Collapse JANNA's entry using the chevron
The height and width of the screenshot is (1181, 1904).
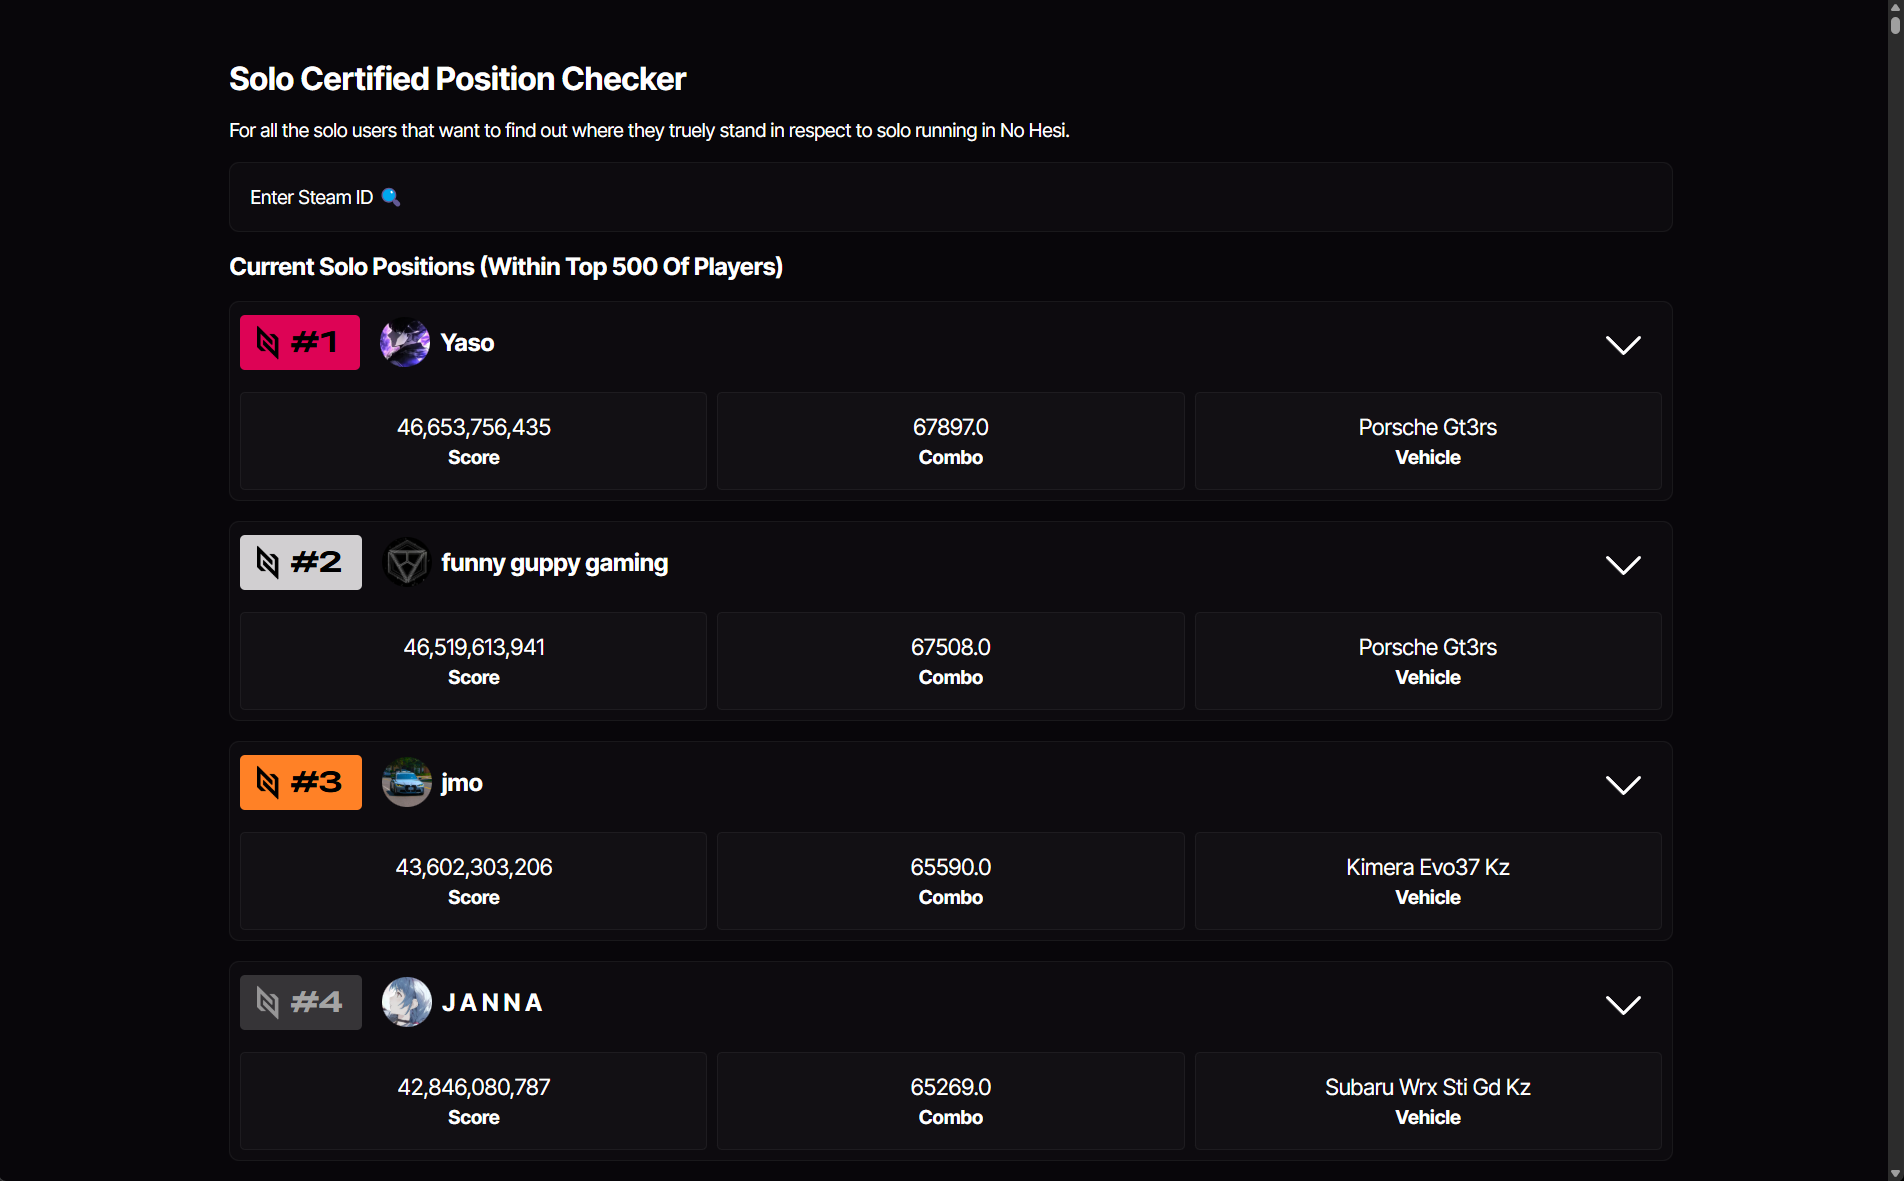(1622, 1005)
